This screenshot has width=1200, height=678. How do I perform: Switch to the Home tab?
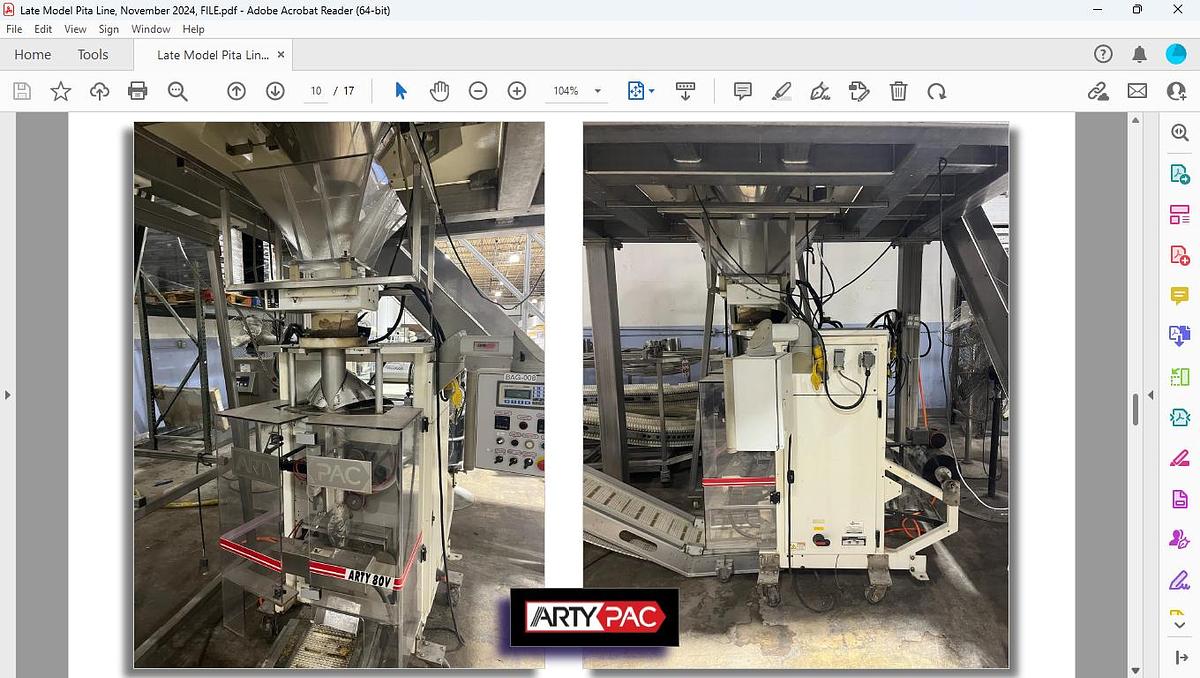tap(31, 54)
